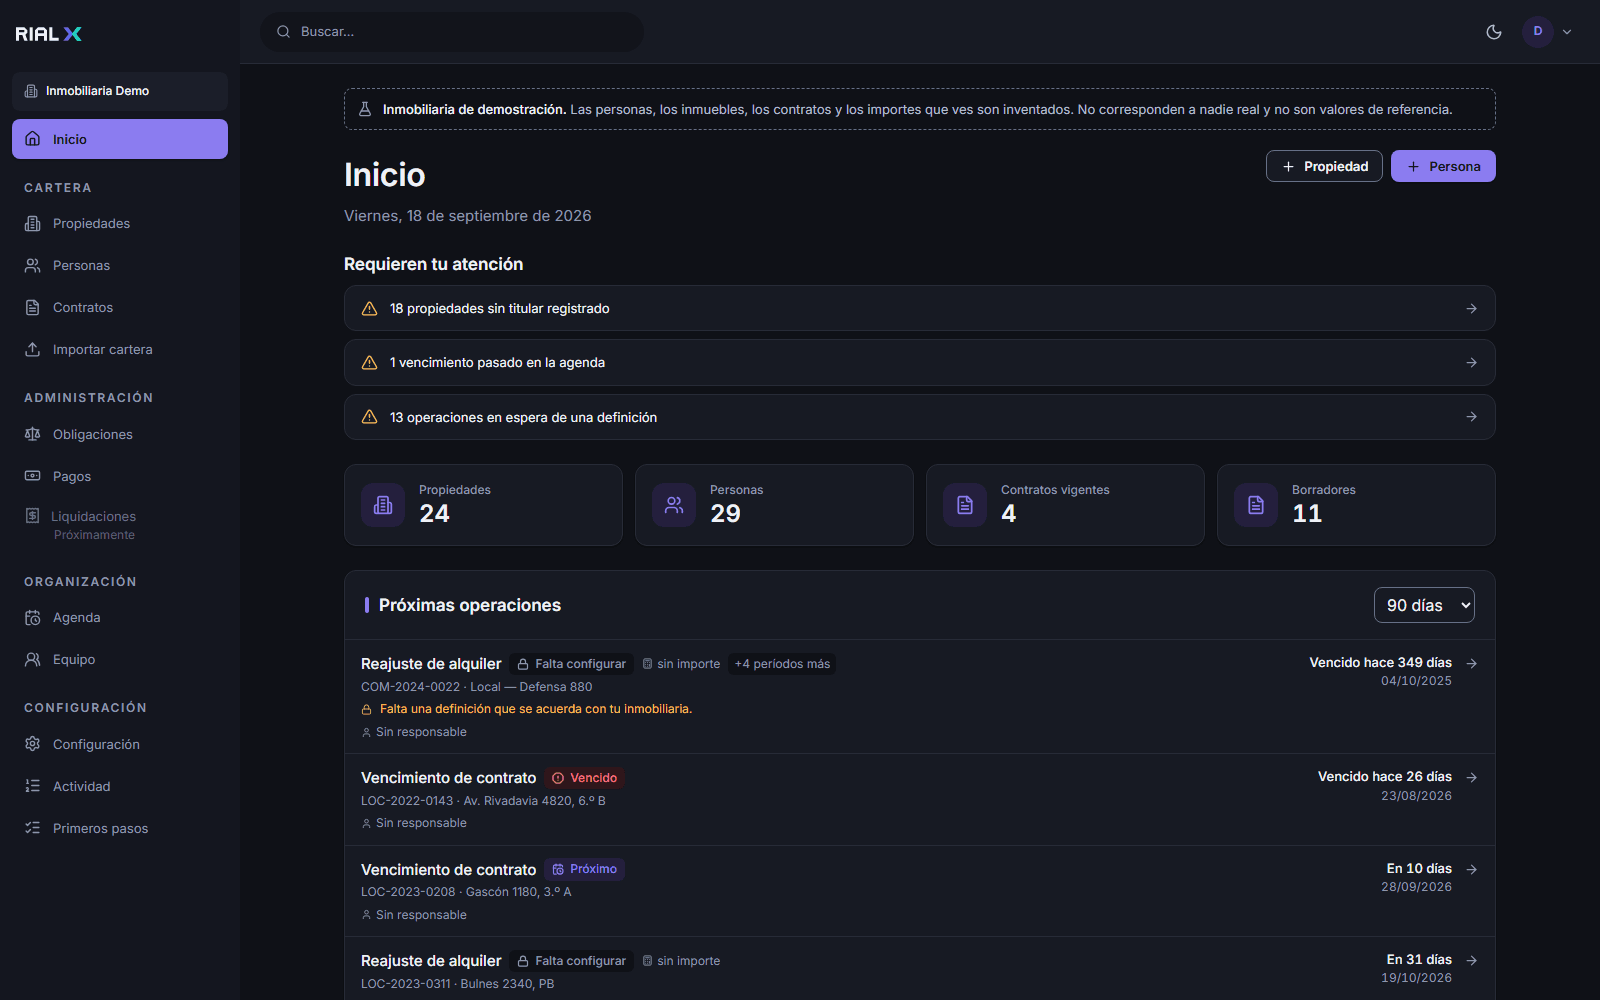Open Personas in the sidebar
The image size is (1600, 1000).
click(x=120, y=265)
